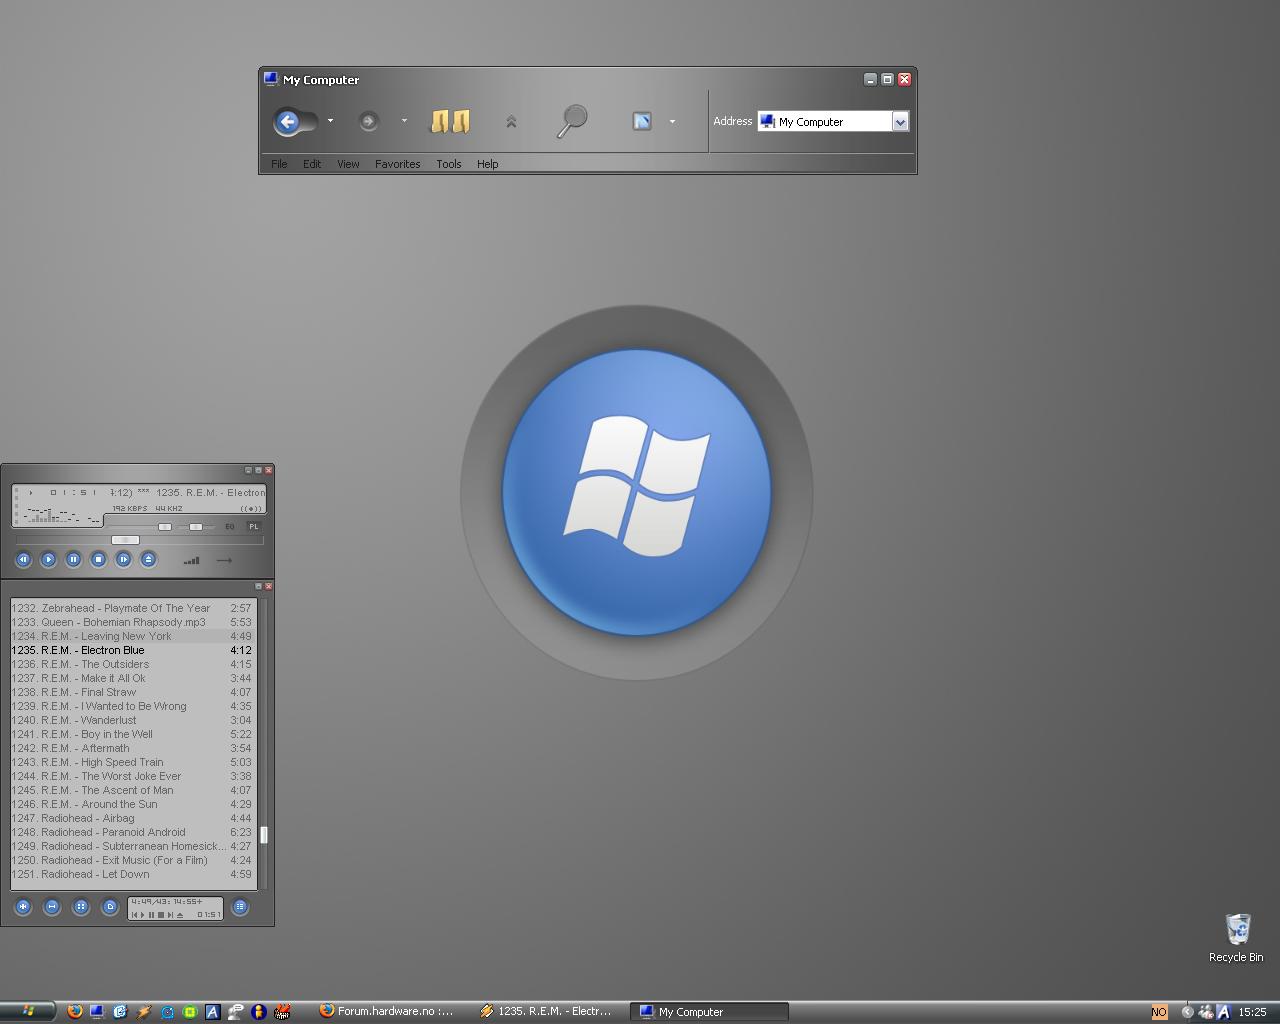Go up one folder level

coord(511,122)
